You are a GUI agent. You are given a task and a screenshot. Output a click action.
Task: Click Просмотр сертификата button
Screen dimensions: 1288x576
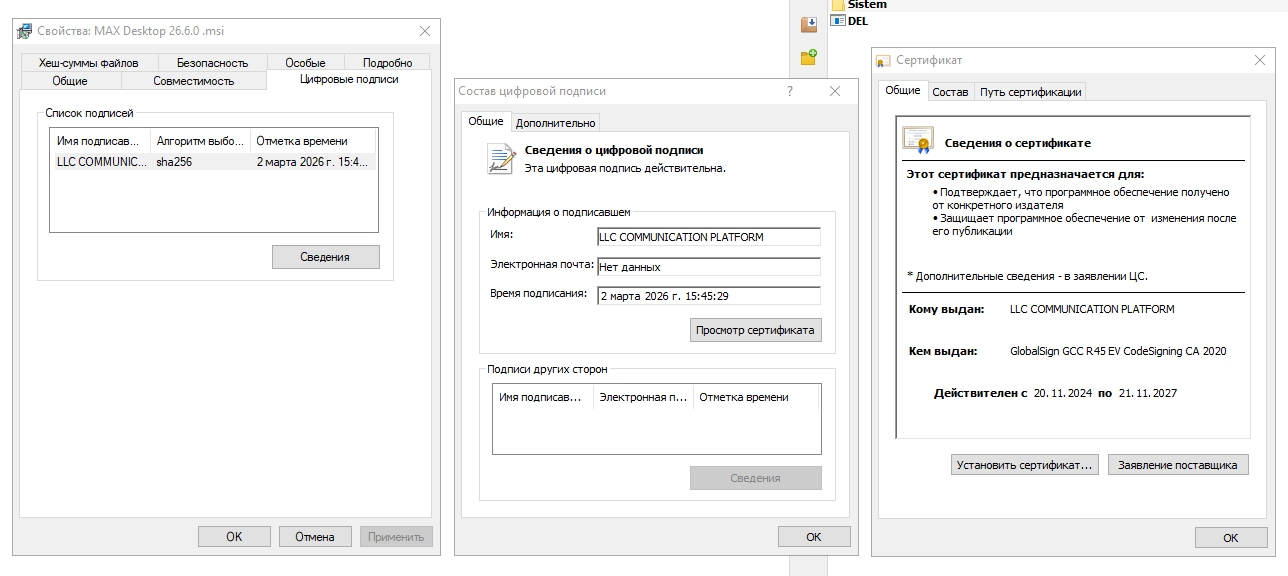click(756, 330)
